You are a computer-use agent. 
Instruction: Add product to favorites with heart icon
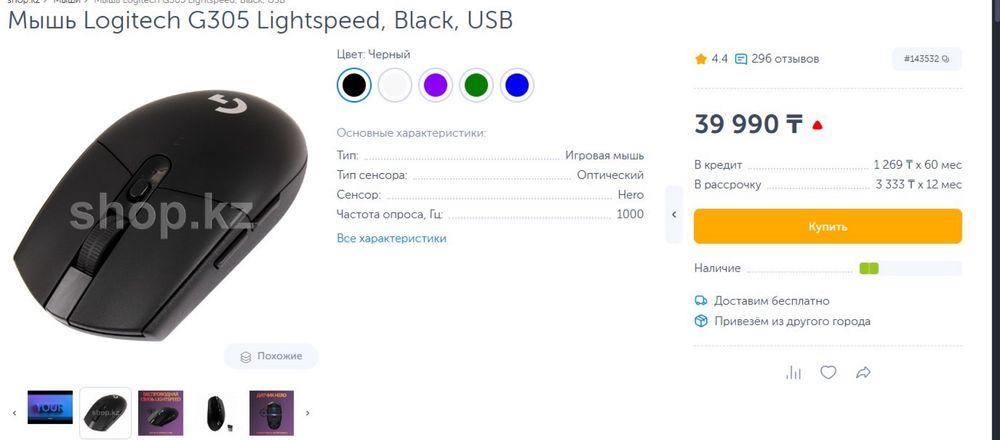tap(828, 372)
